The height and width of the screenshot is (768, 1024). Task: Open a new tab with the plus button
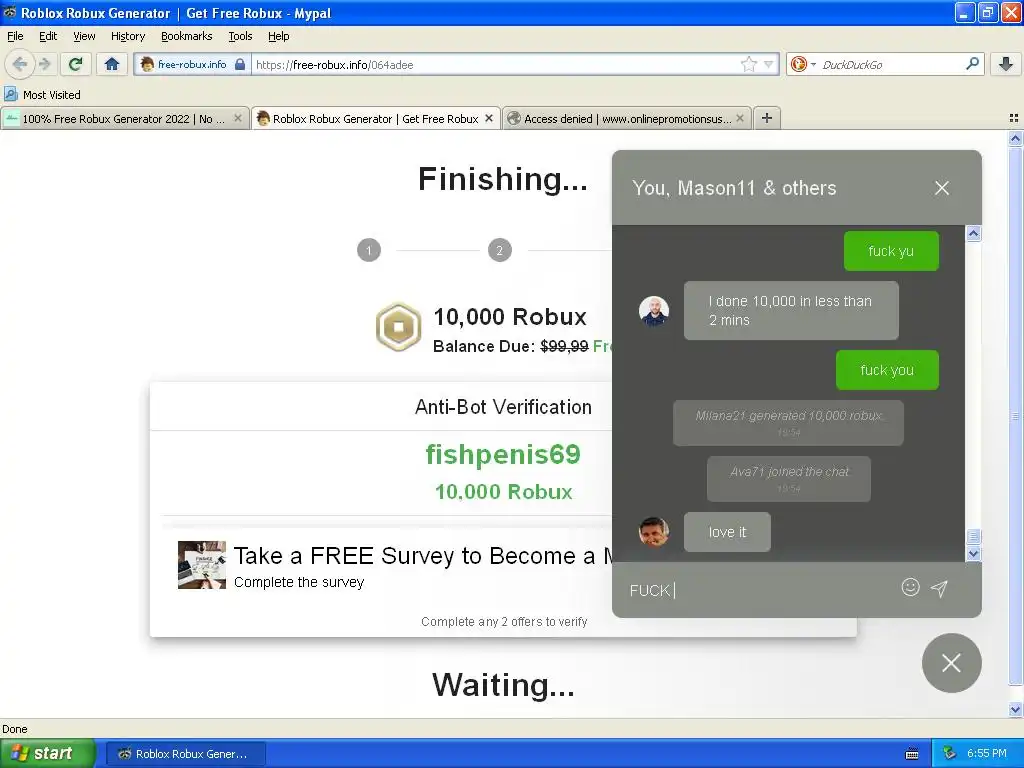767,118
